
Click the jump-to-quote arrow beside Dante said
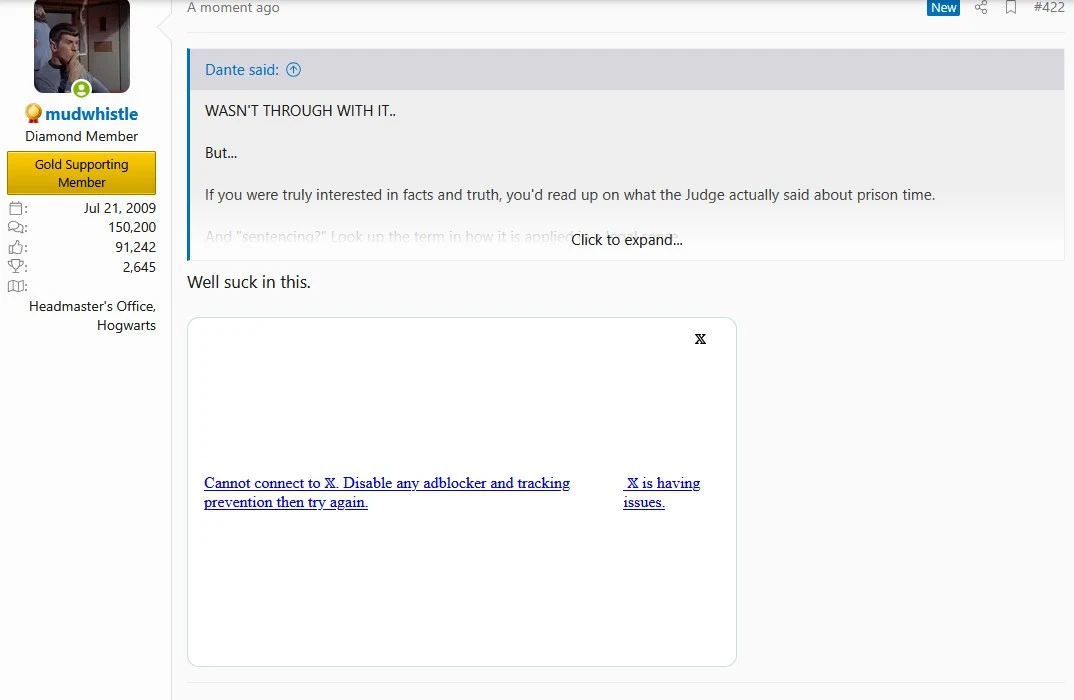293,69
